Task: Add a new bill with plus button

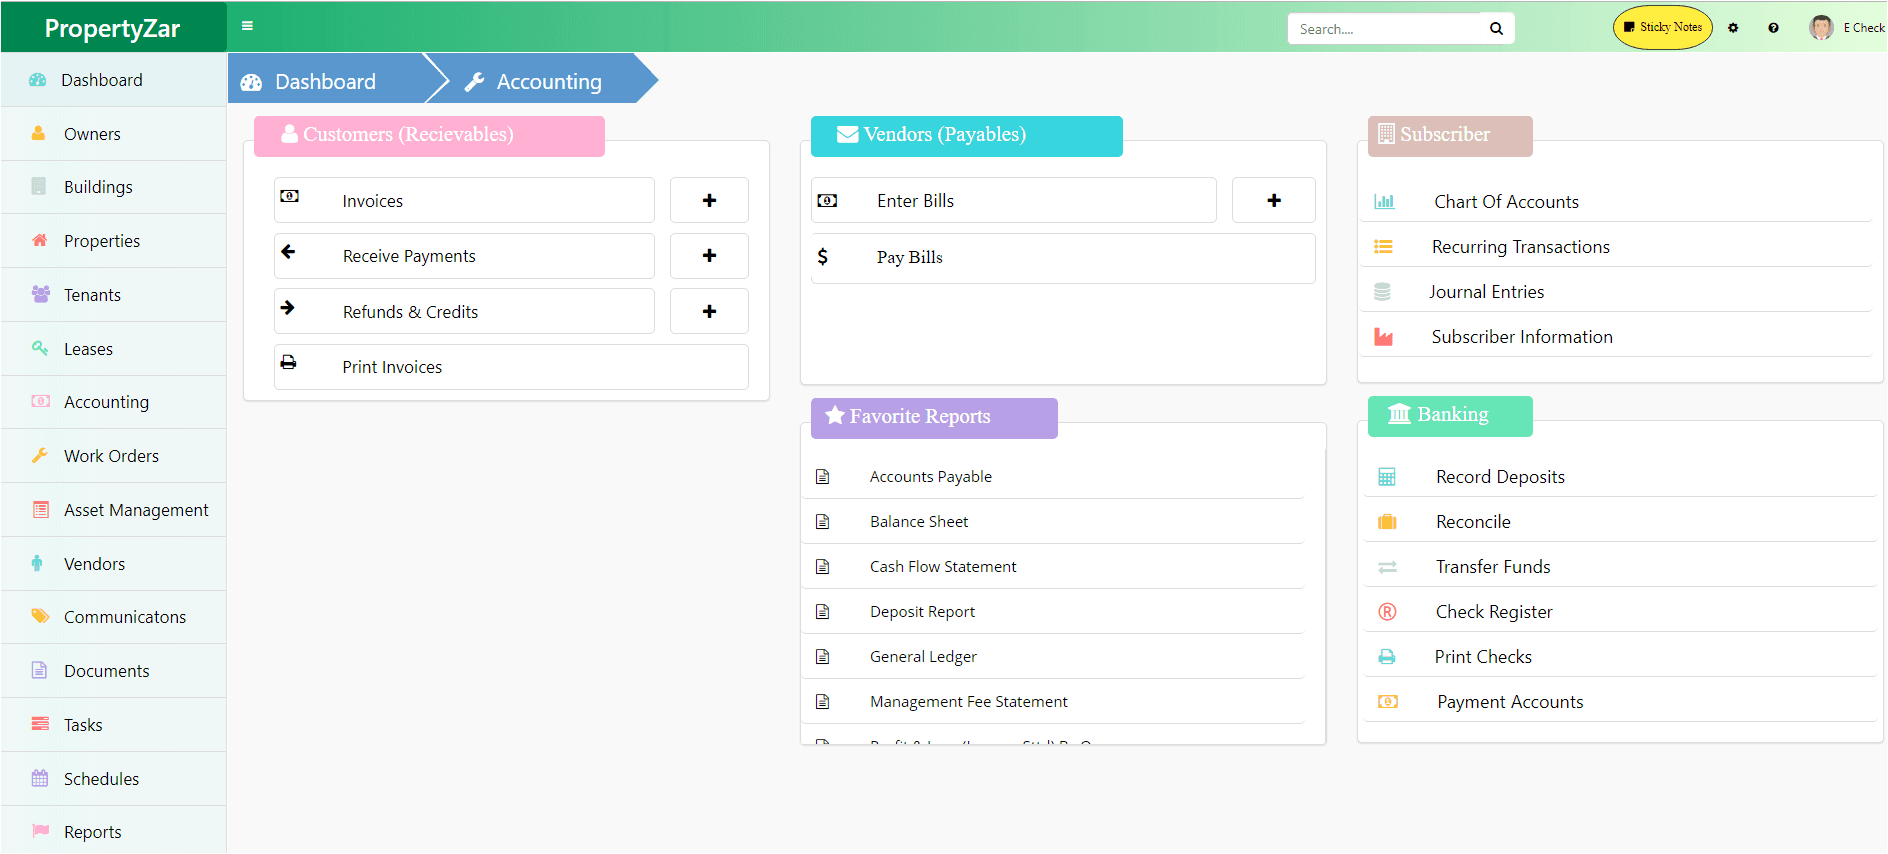Action: (1274, 200)
